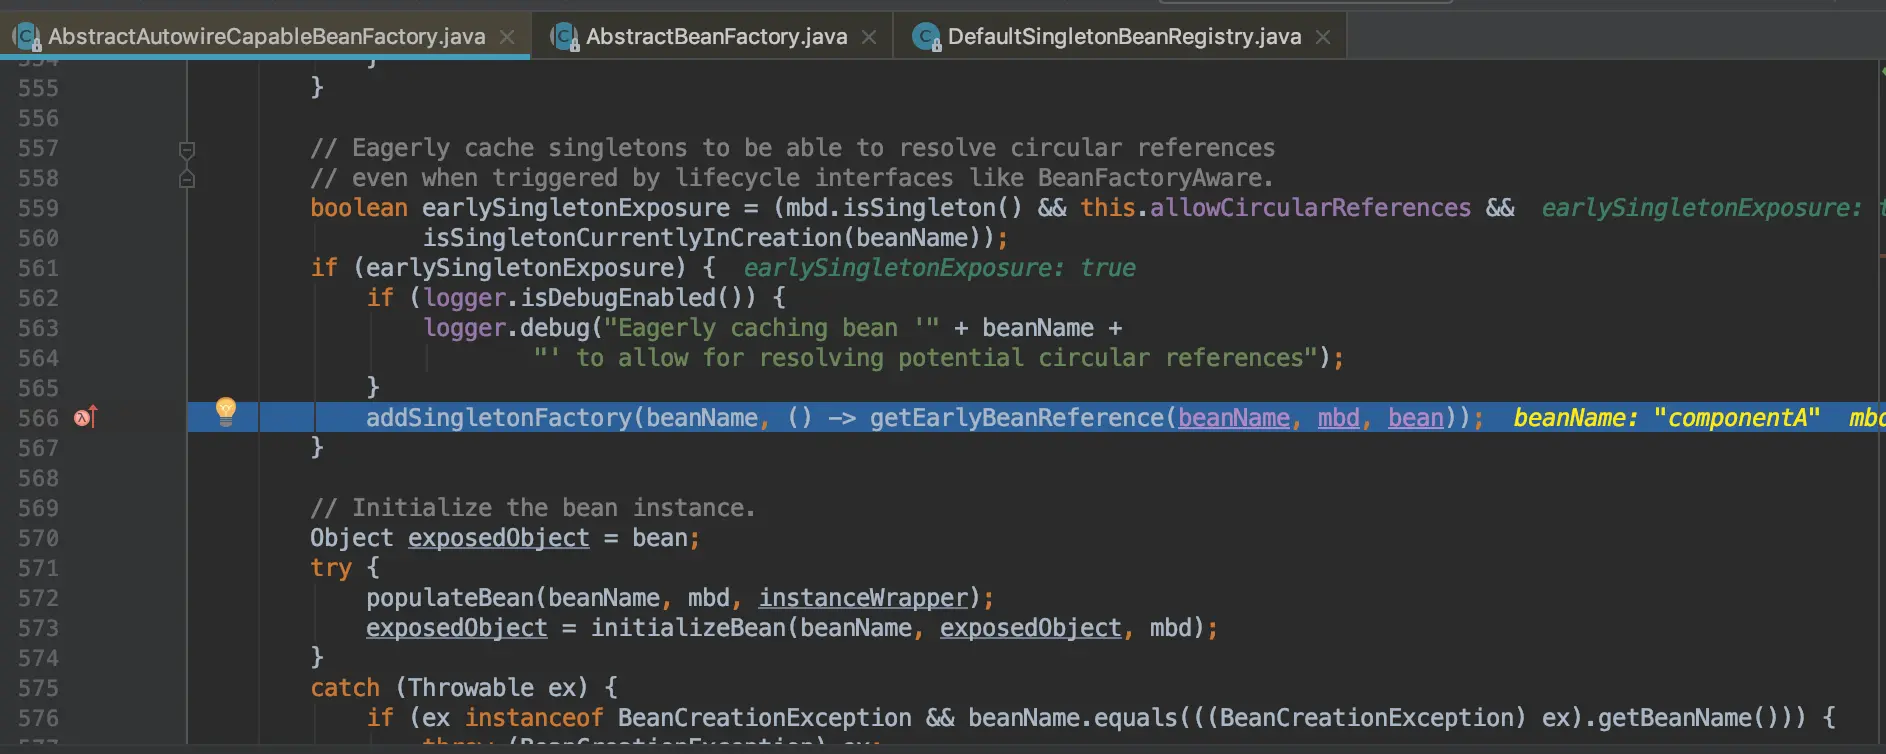1886x754 pixels.
Task: Click inline hint 'earlySingletonExposure: true' on line 561
Action: click(x=939, y=268)
